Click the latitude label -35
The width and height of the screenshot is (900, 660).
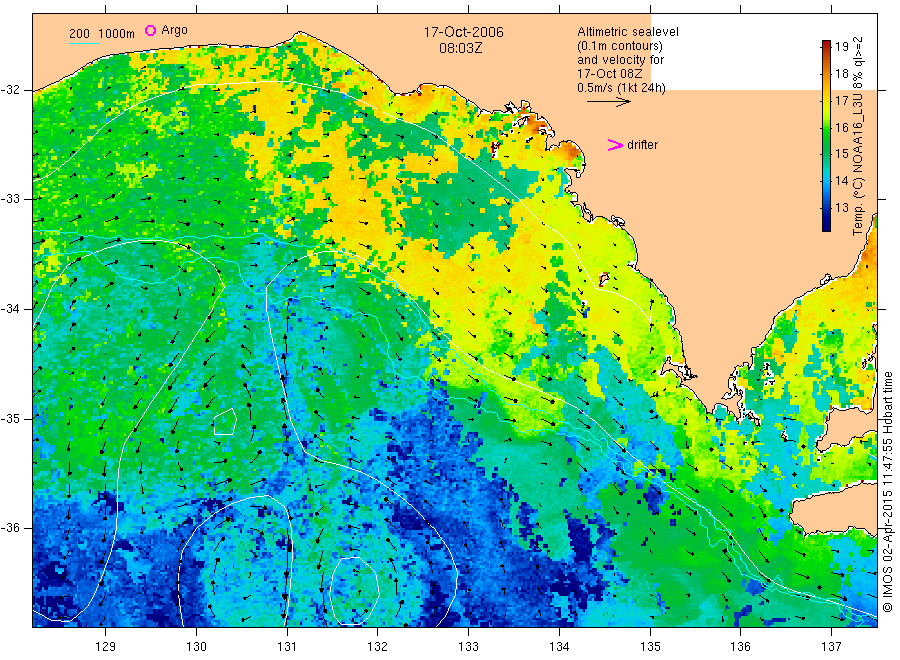[x=10, y=418]
